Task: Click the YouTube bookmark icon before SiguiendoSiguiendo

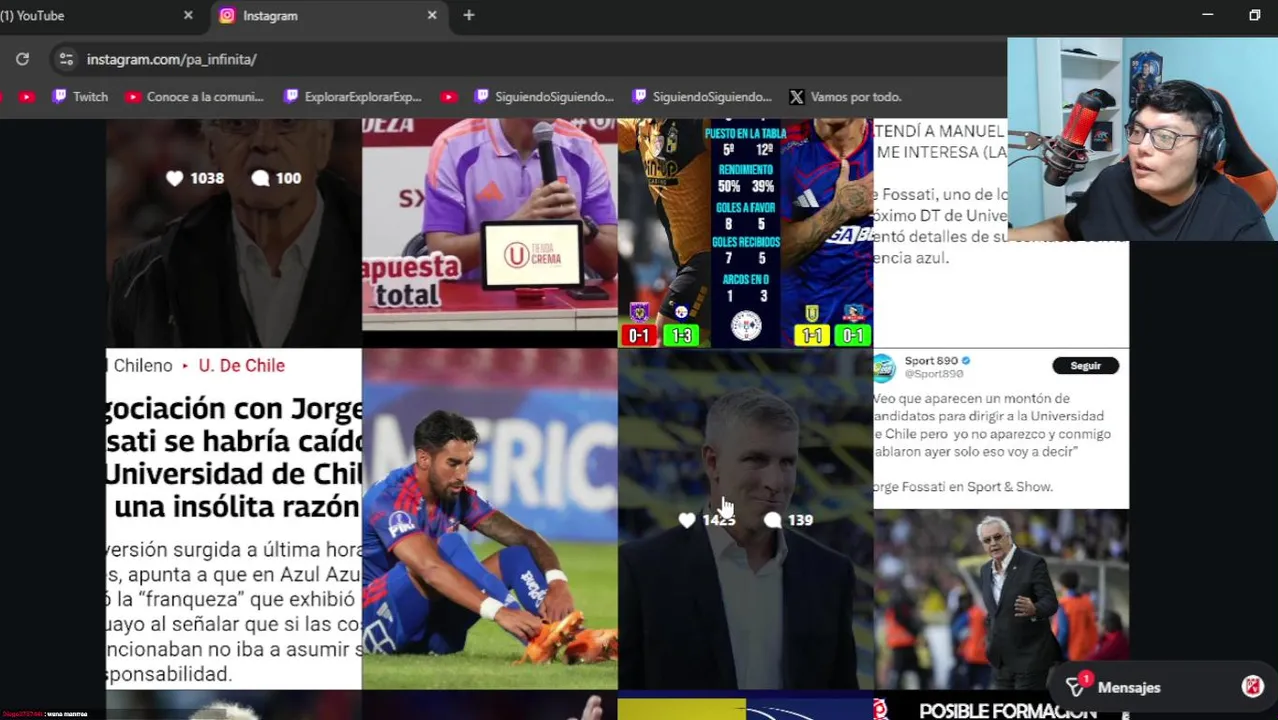Action: (449, 97)
